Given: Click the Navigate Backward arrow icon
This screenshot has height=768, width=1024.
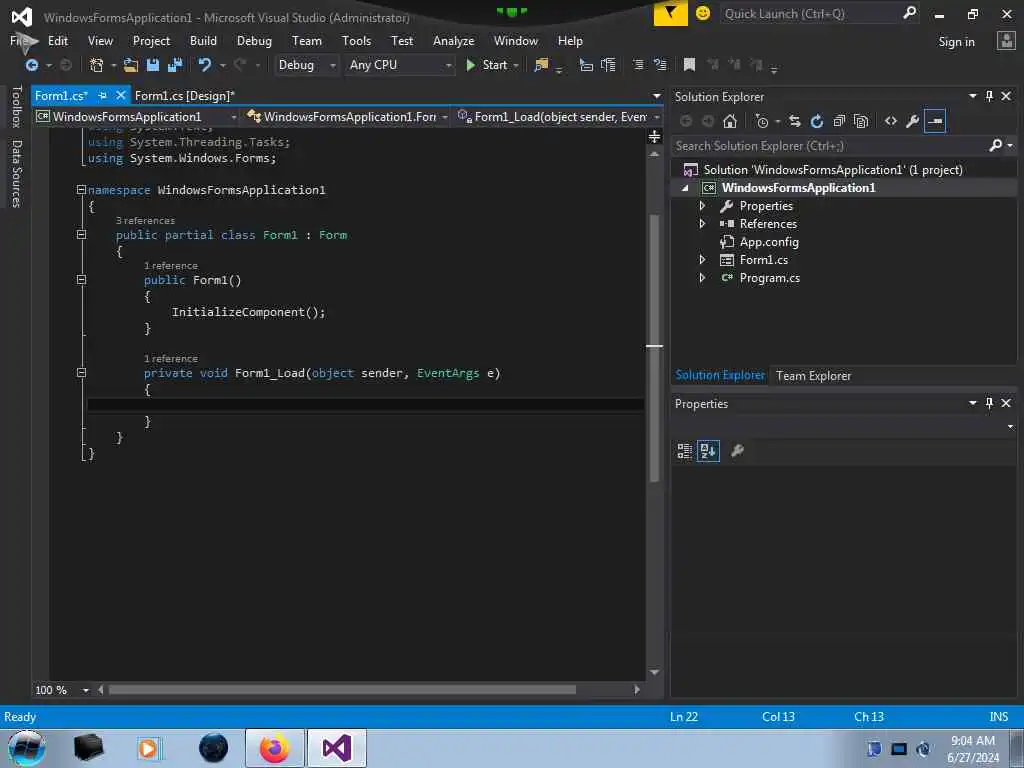Looking at the screenshot, I should [31, 65].
